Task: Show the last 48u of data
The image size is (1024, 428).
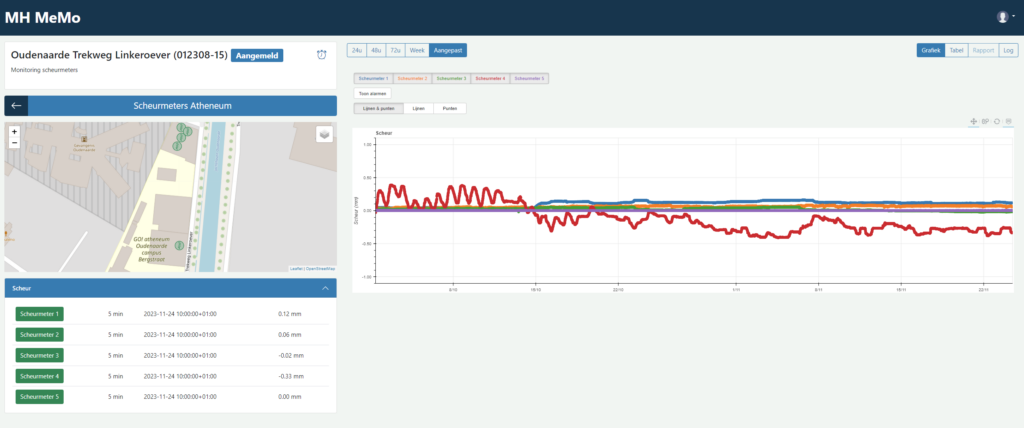Action: (x=376, y=50)
